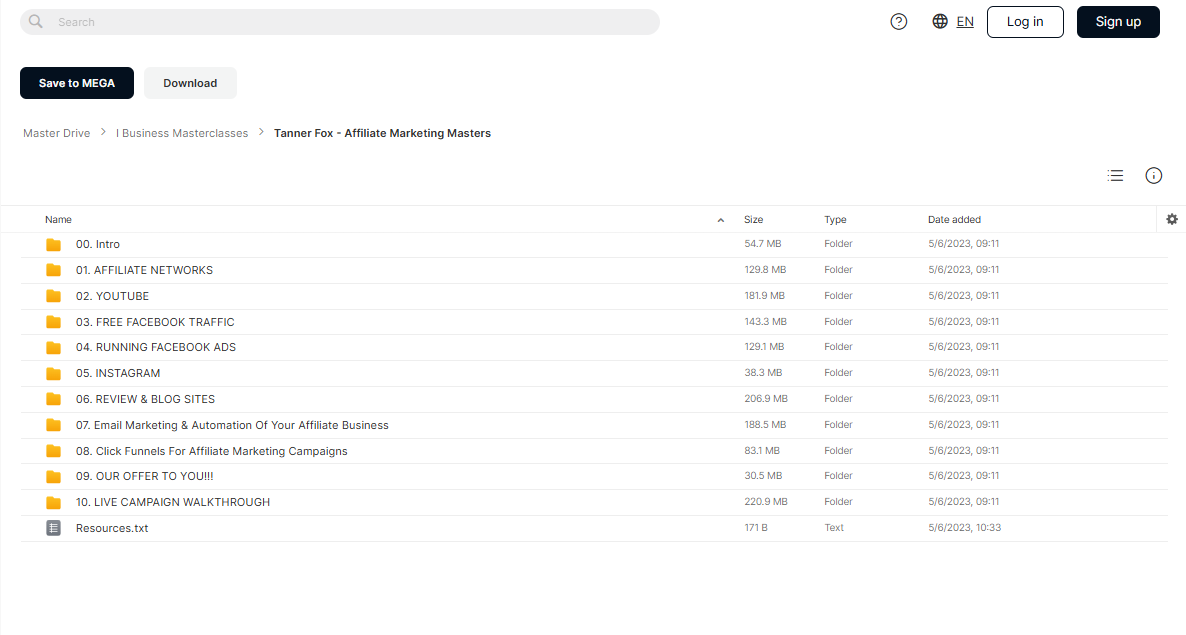Click folder icon for 01. AFFILIATE NETWORKS
The width and height of the screenshot is (1186, 635).
[53, 270]
